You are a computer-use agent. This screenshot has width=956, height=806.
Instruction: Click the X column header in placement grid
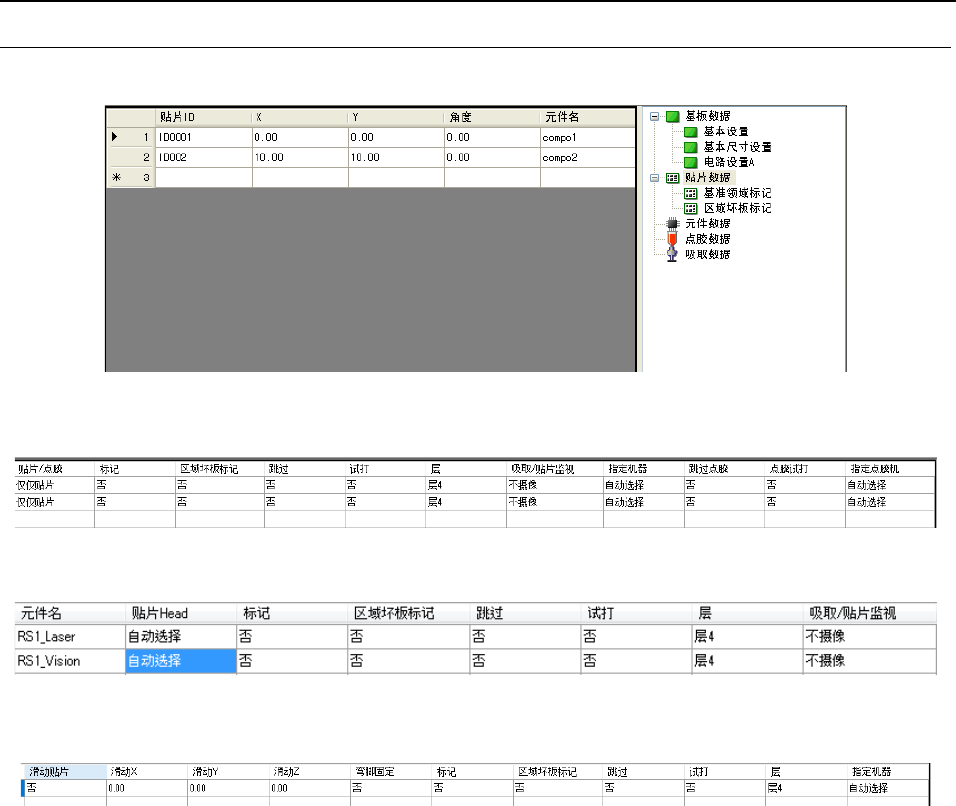click(x=300, y=117)
